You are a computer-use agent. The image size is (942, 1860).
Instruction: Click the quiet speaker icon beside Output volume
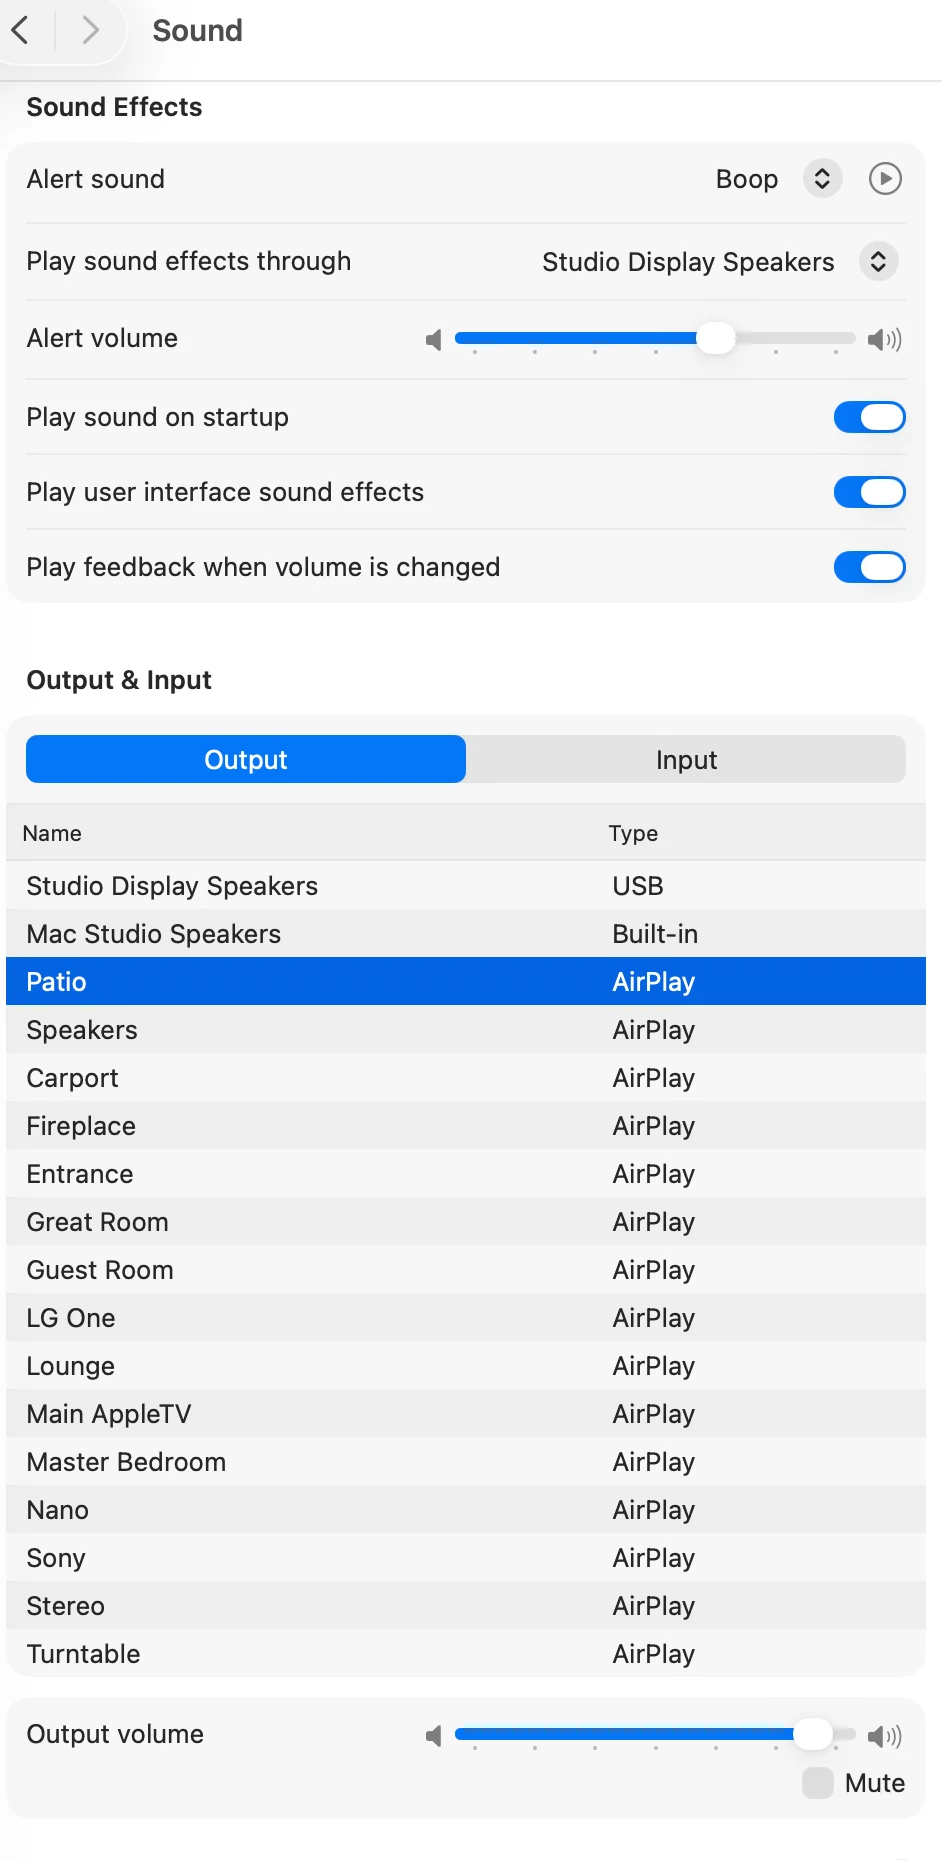point(434,1736)
